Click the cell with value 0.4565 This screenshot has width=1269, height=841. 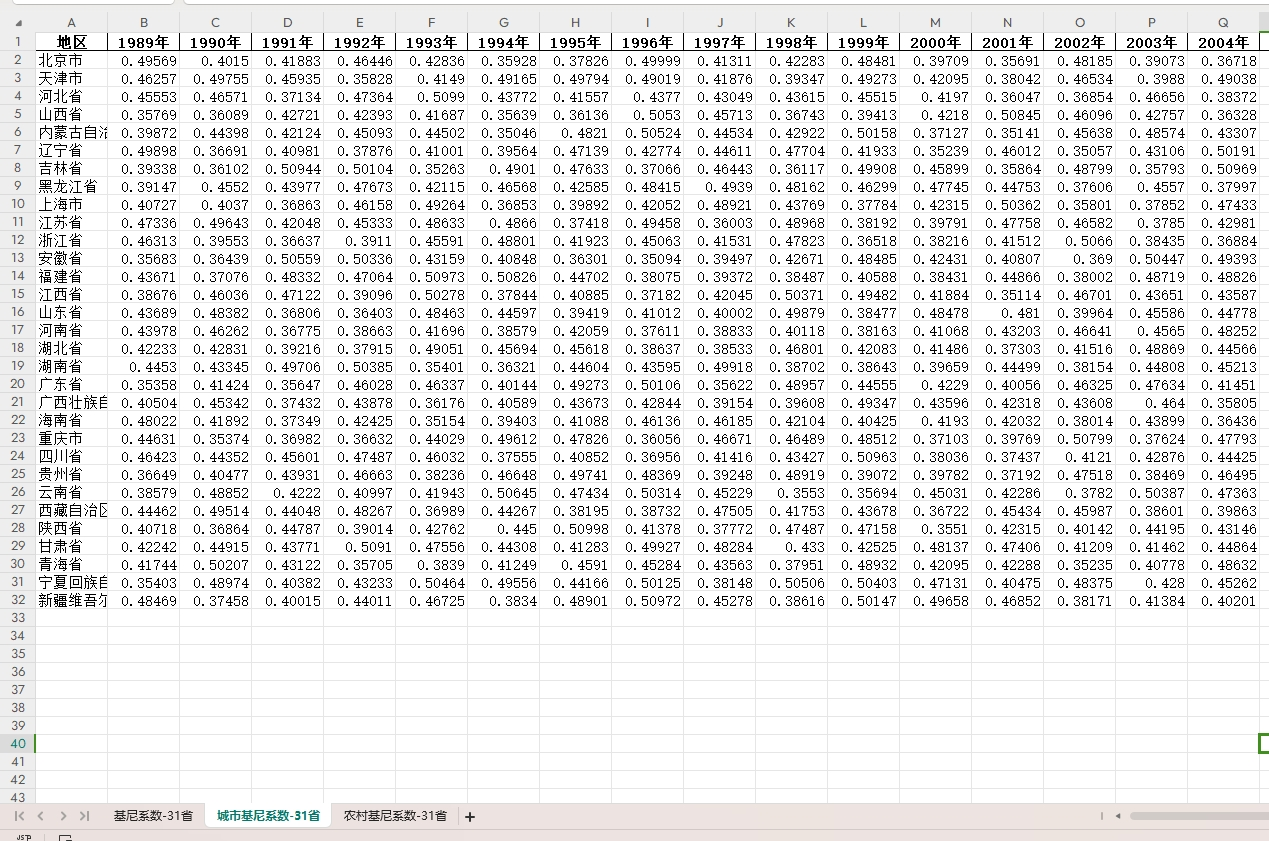(x=1152, y=330)
